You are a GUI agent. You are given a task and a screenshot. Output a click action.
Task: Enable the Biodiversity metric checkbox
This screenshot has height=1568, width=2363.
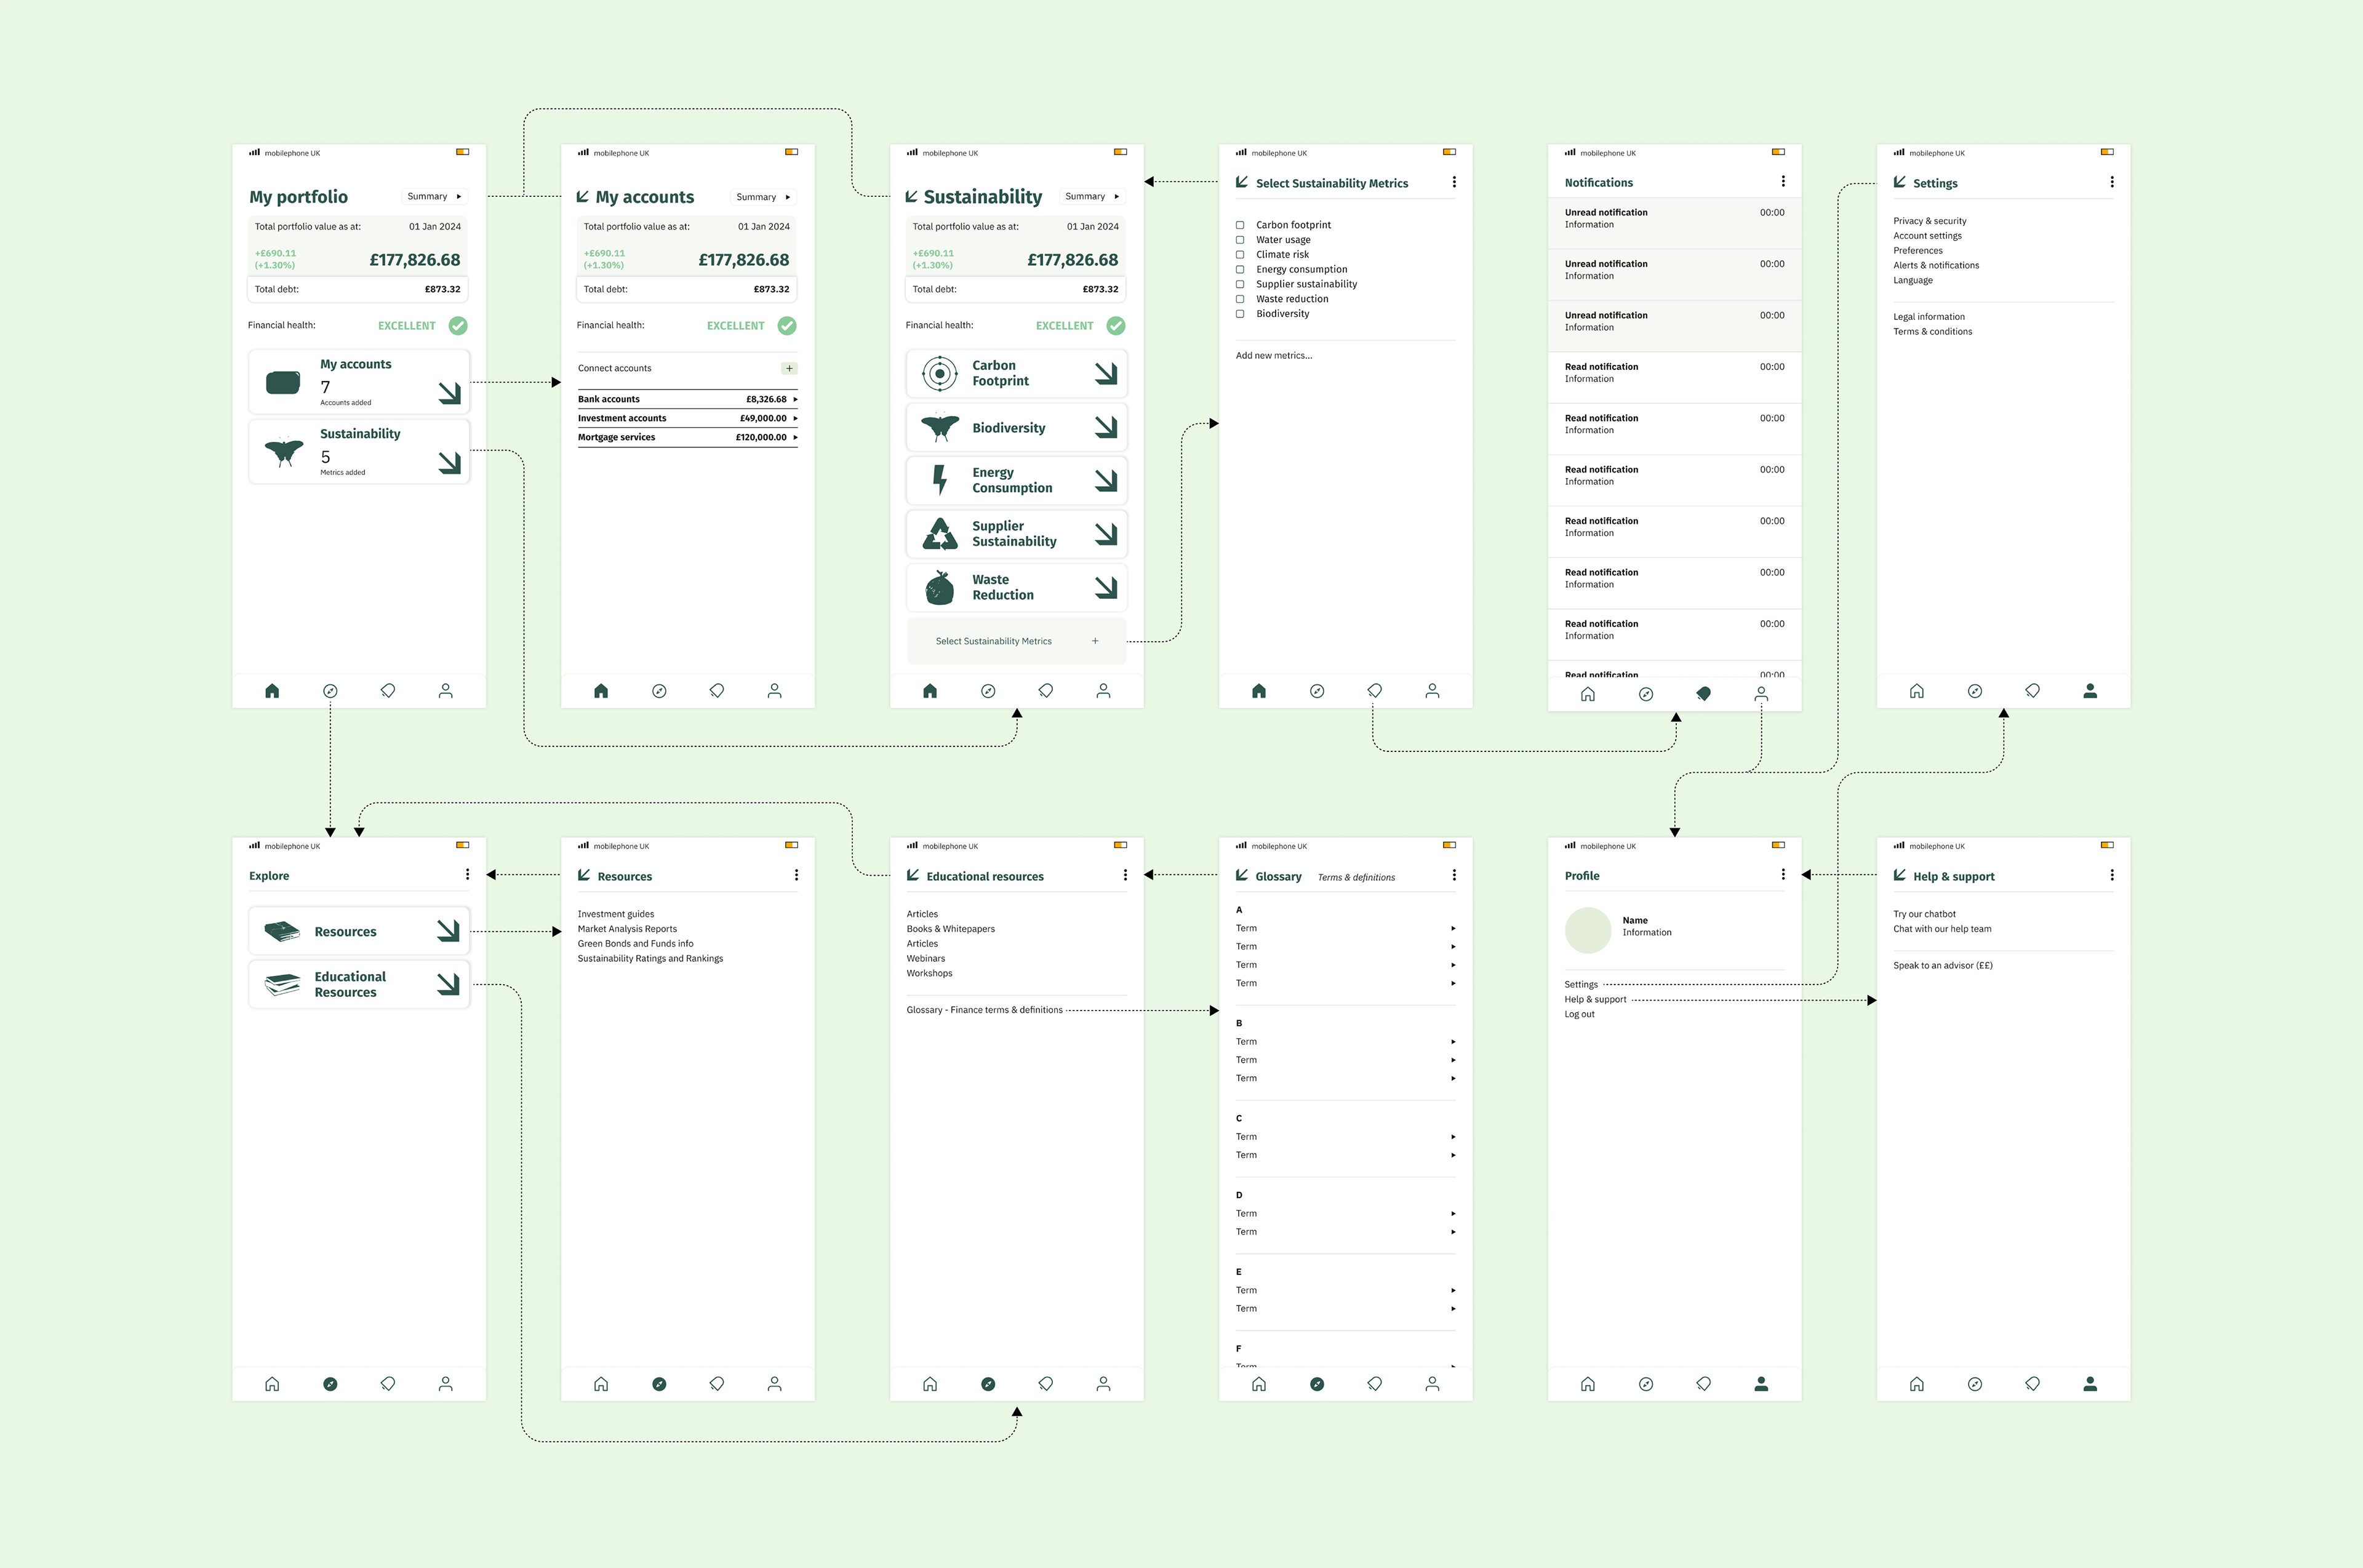[x=1240, y=314]
